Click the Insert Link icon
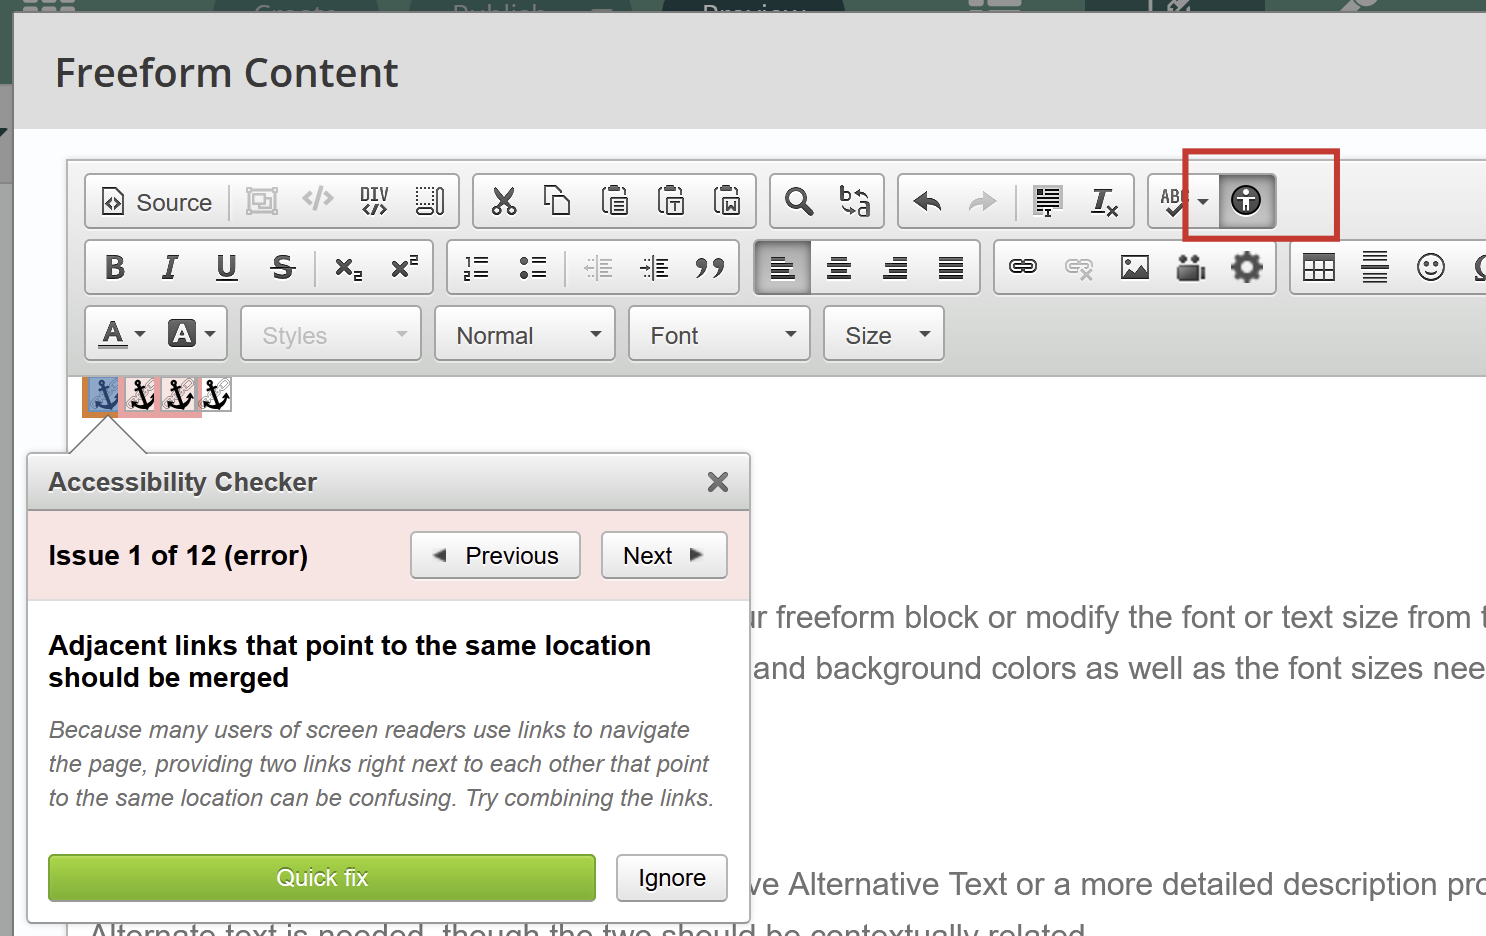Viewport: 1486px width, 936px height. pos(1023,267)
